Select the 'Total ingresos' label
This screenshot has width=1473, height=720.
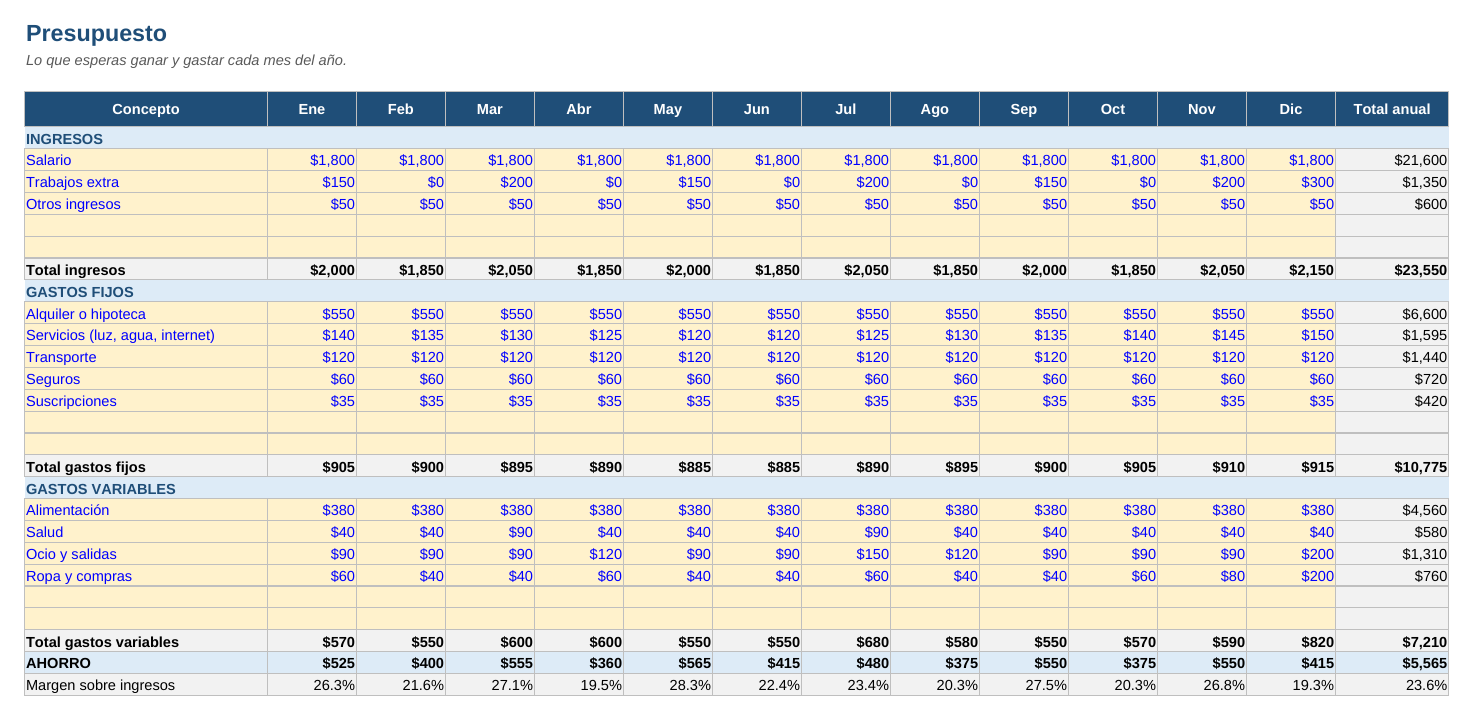pos(146,270)
